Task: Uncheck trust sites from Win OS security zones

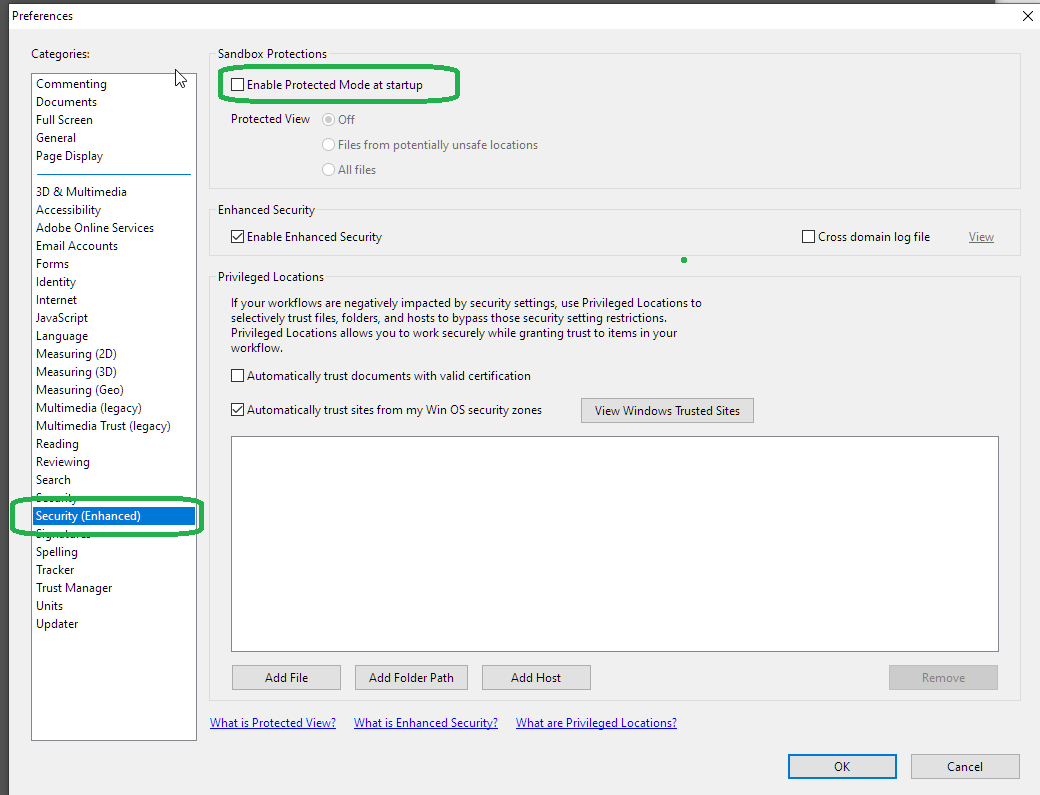Action: 238,410
